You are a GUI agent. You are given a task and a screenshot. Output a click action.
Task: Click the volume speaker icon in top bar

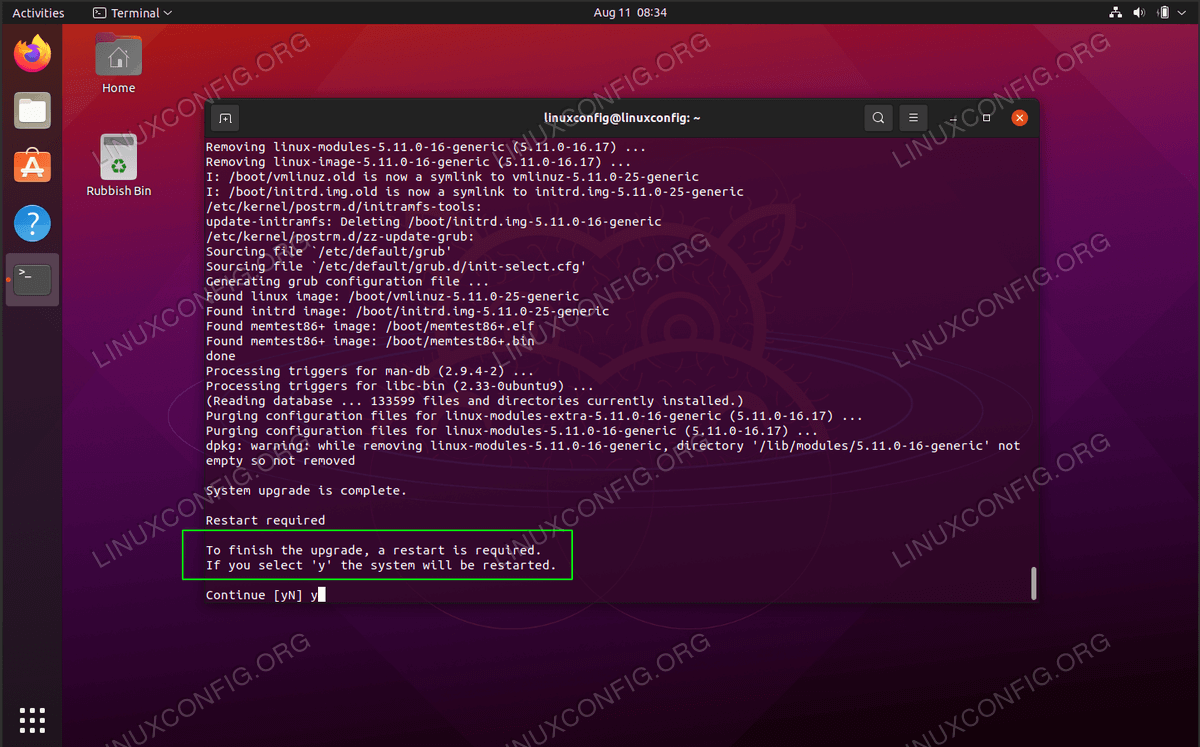pos(1140,13)
